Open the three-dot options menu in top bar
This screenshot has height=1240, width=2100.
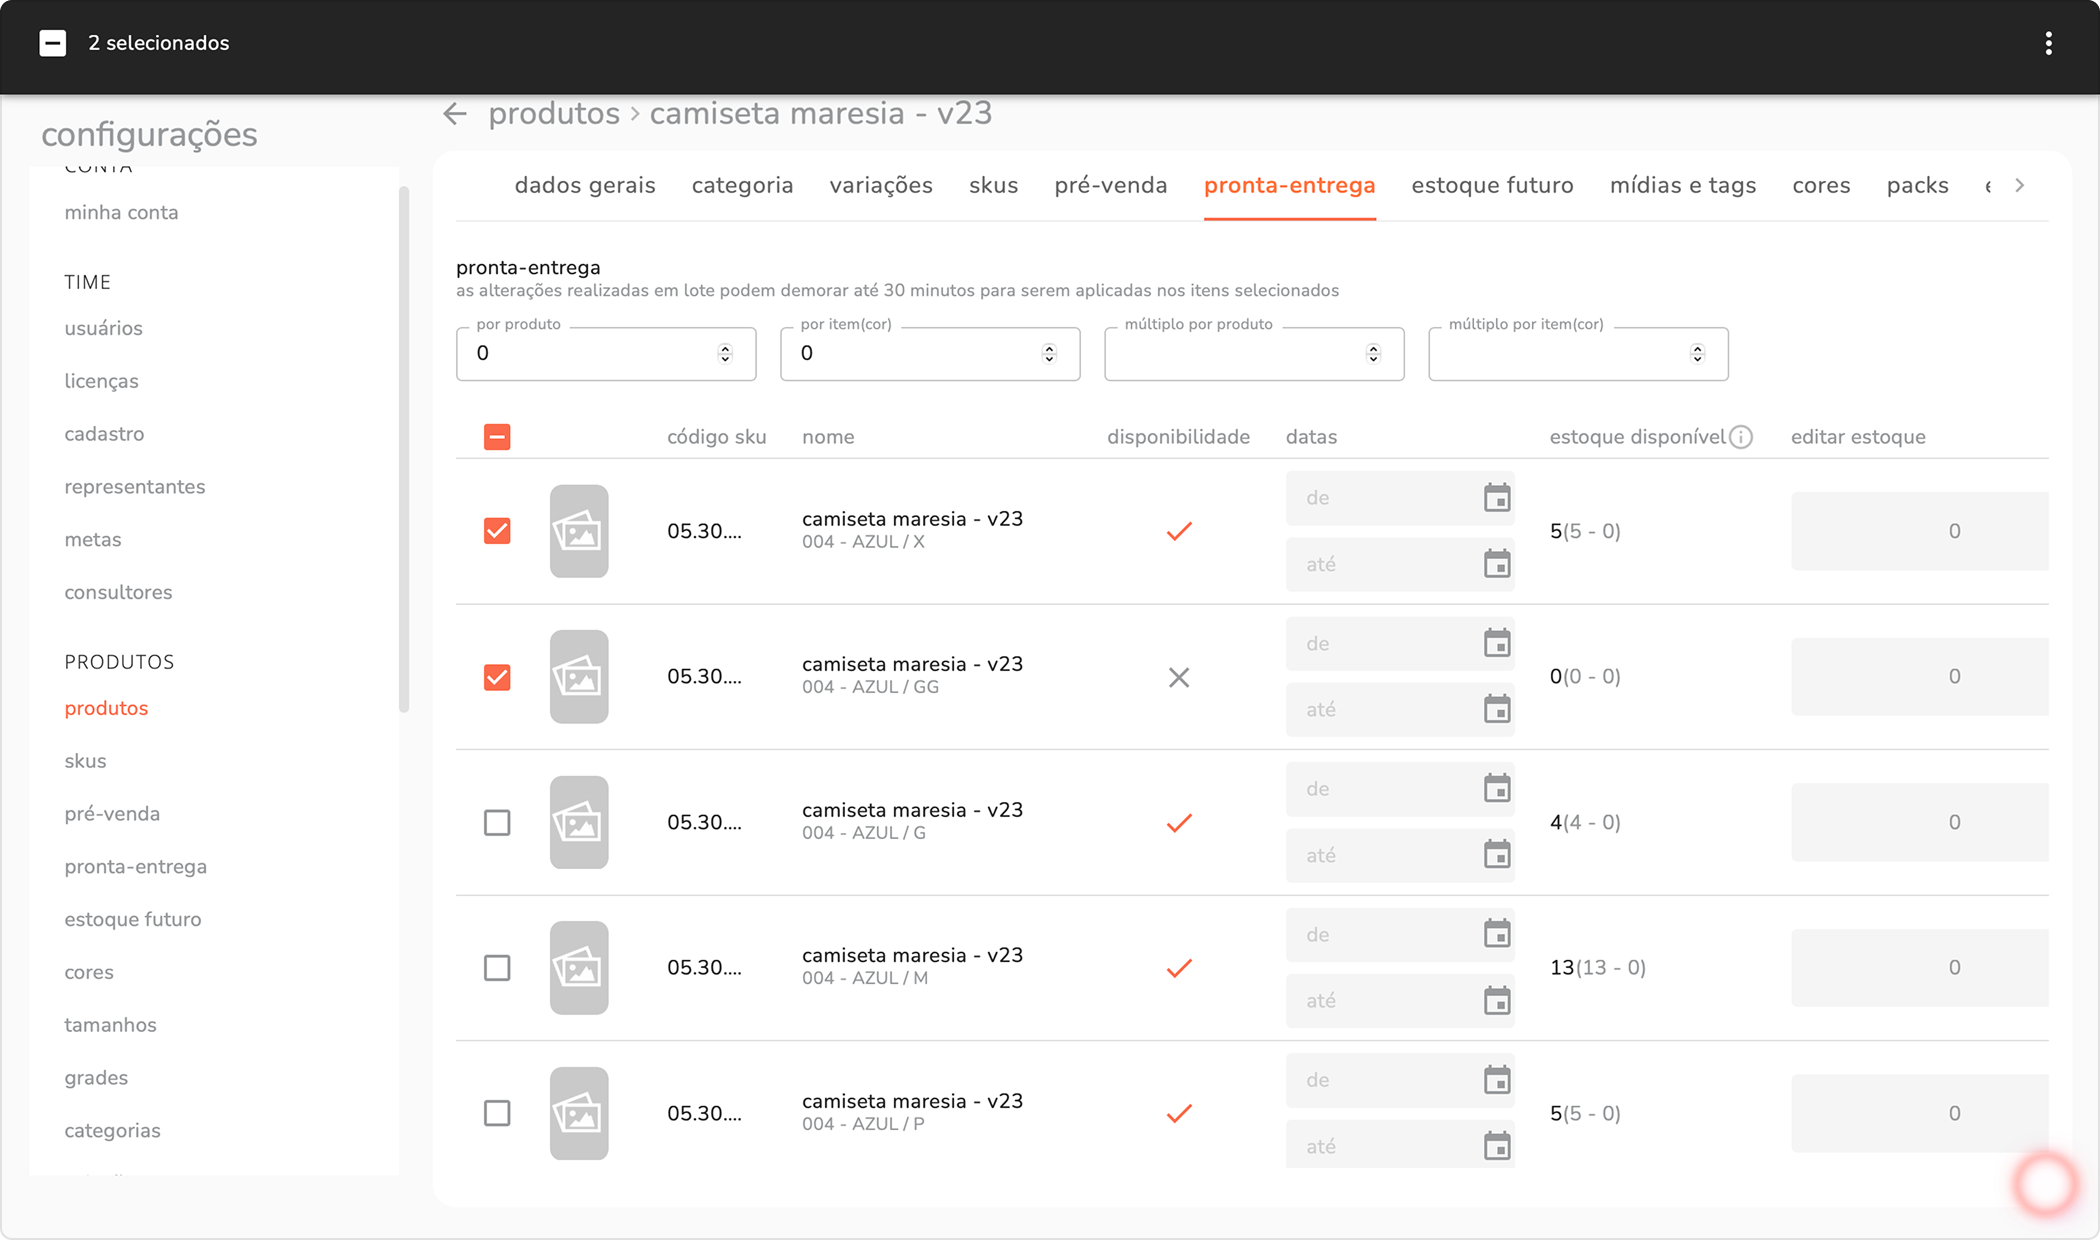tap(2048, 43)
